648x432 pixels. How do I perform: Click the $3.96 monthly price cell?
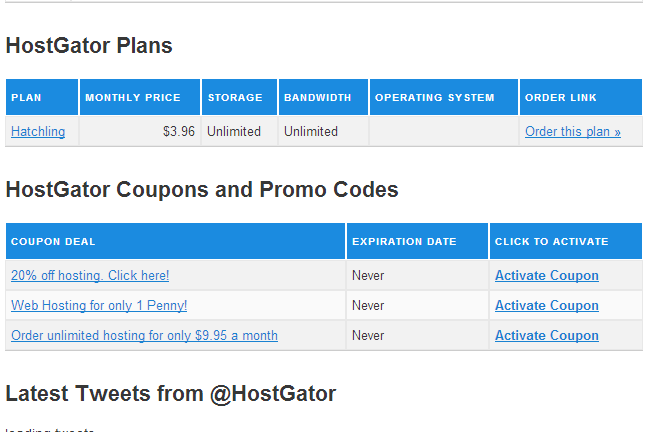click(x=179, y=131)
